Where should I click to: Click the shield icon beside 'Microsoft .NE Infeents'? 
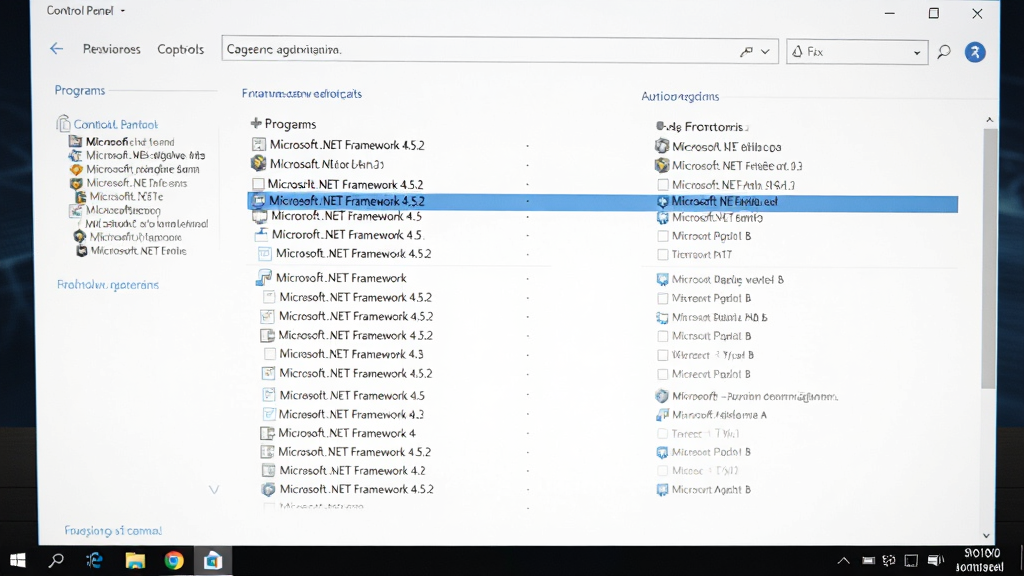point(76,184)
